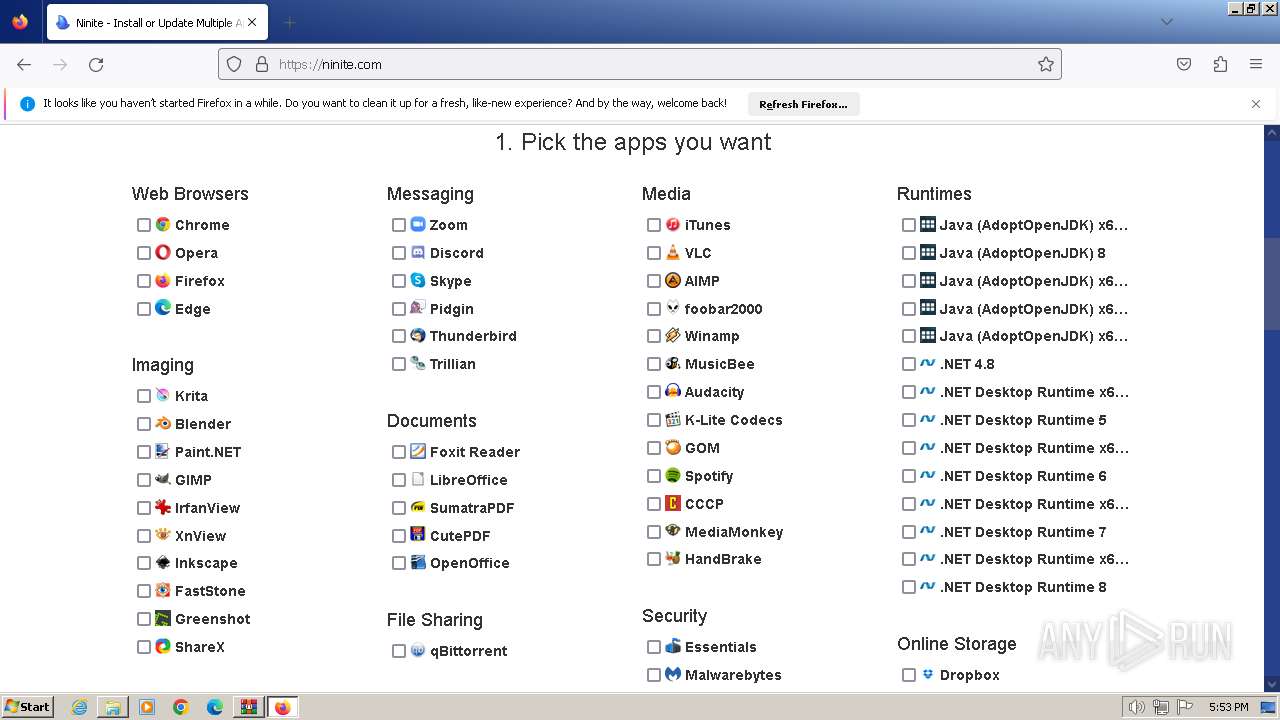
Task: Click the ninite.com address bar
Action: coord(640,64)
